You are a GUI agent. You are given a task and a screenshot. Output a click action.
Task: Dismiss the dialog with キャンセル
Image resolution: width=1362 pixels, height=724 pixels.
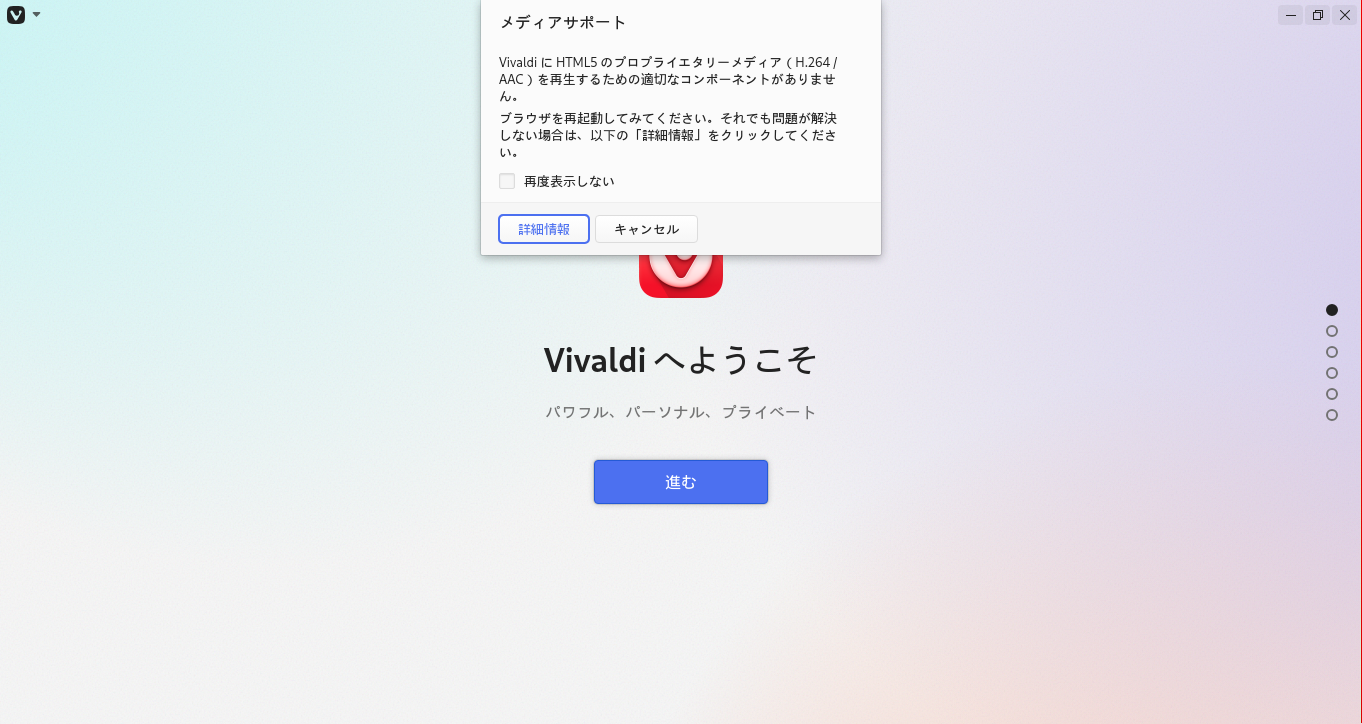click(x=646, y=229)
